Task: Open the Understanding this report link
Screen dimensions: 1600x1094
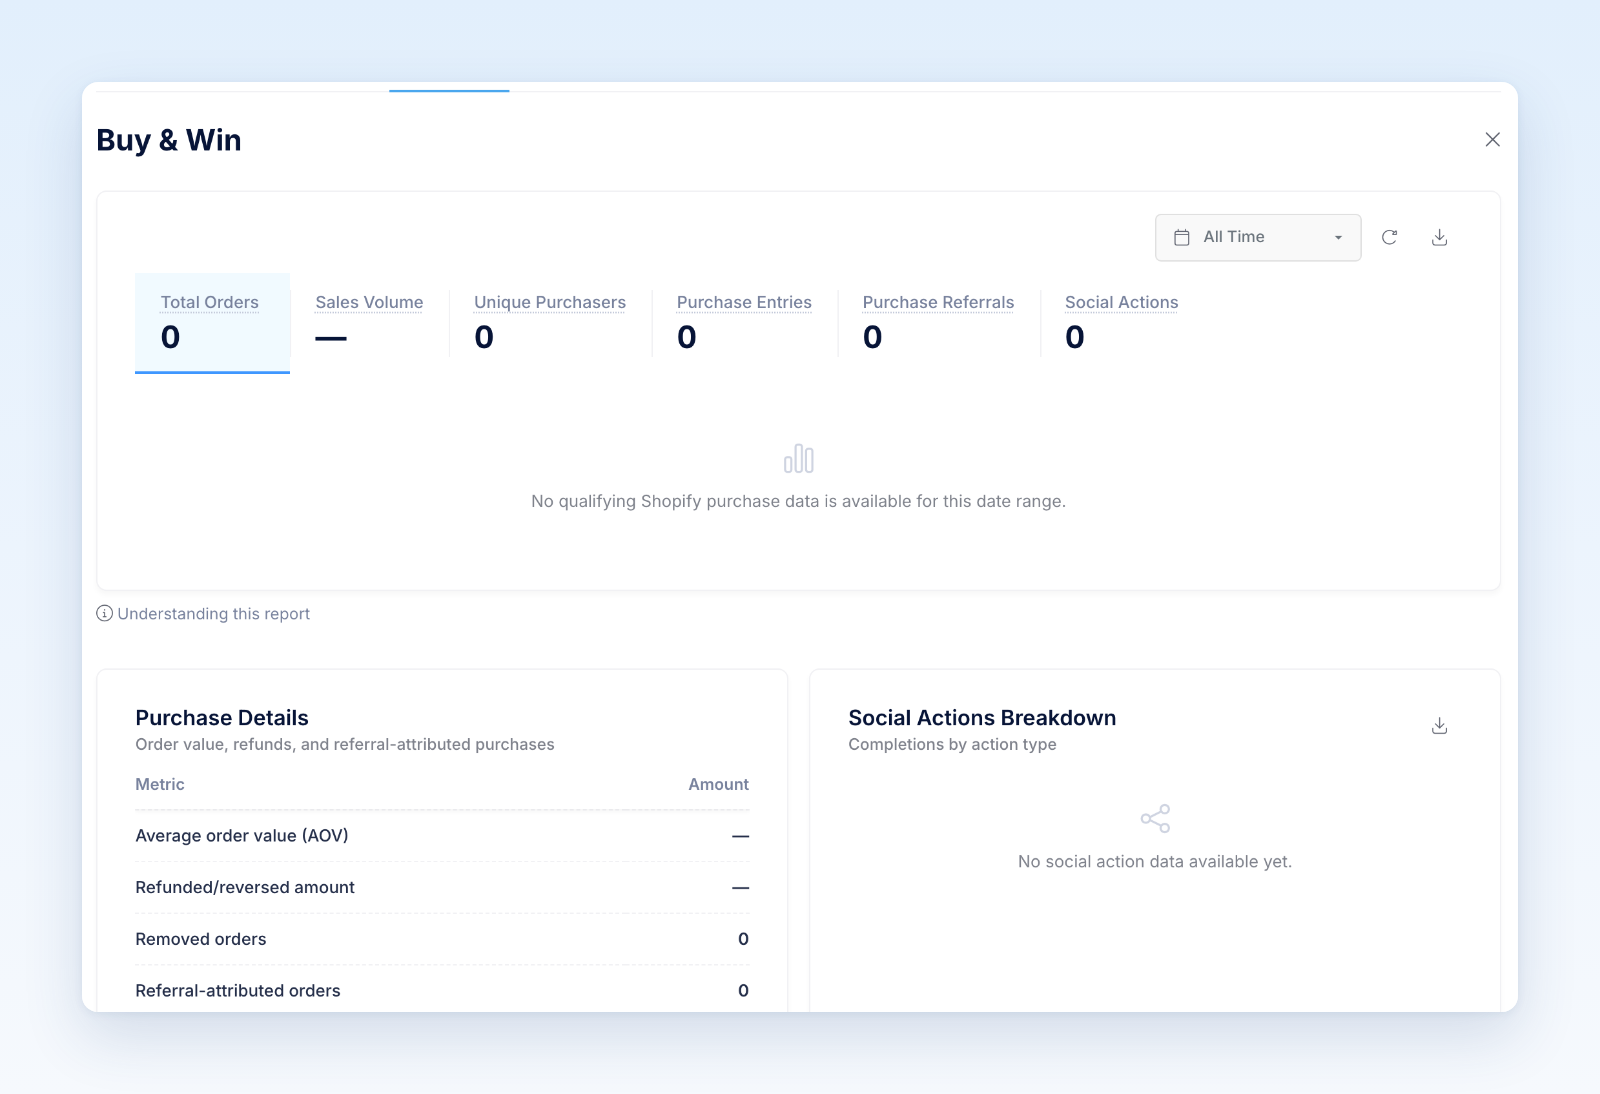Action: click(214, 614)
